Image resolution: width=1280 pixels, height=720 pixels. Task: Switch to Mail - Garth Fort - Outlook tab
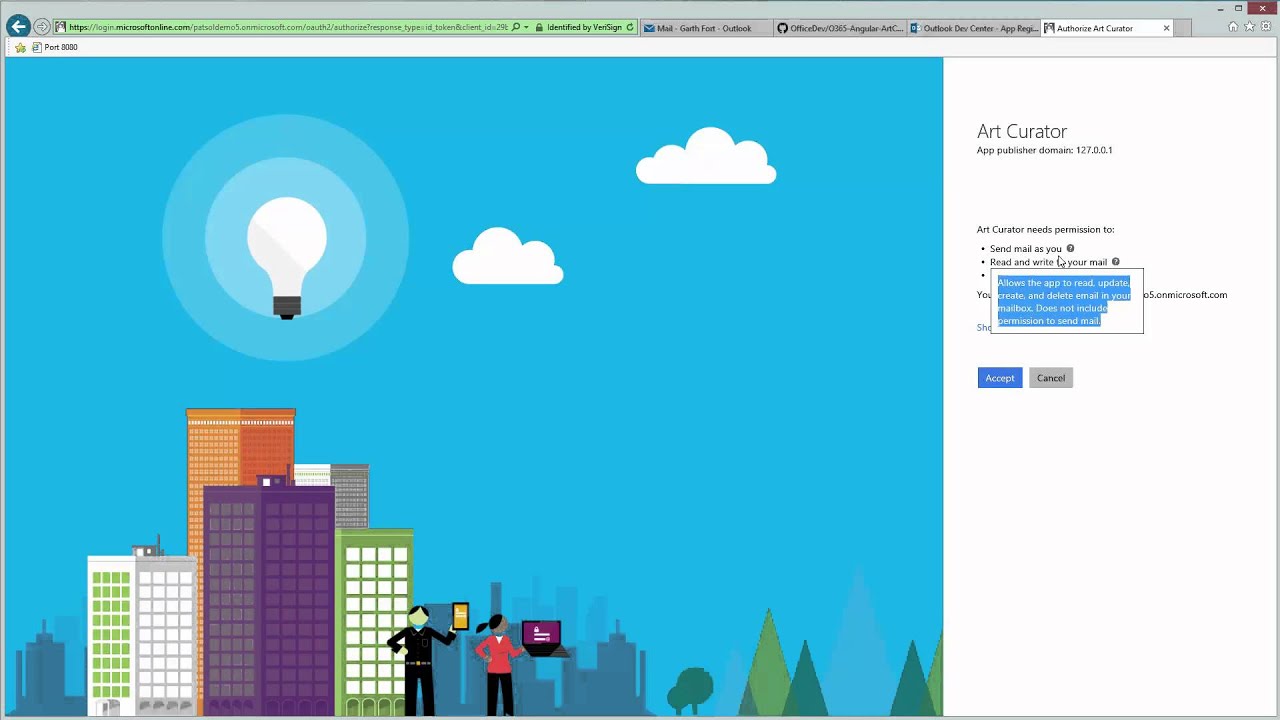pos(705,28)
